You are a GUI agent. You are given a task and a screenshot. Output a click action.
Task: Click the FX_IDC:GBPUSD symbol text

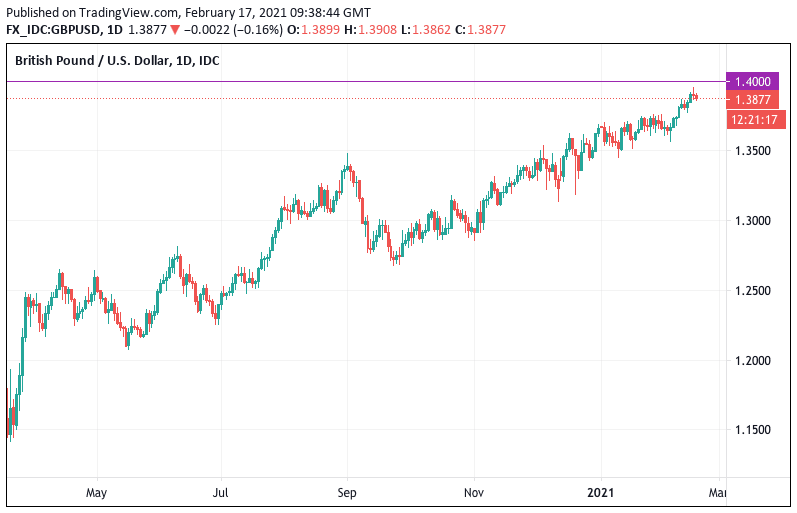coord(50,30)
